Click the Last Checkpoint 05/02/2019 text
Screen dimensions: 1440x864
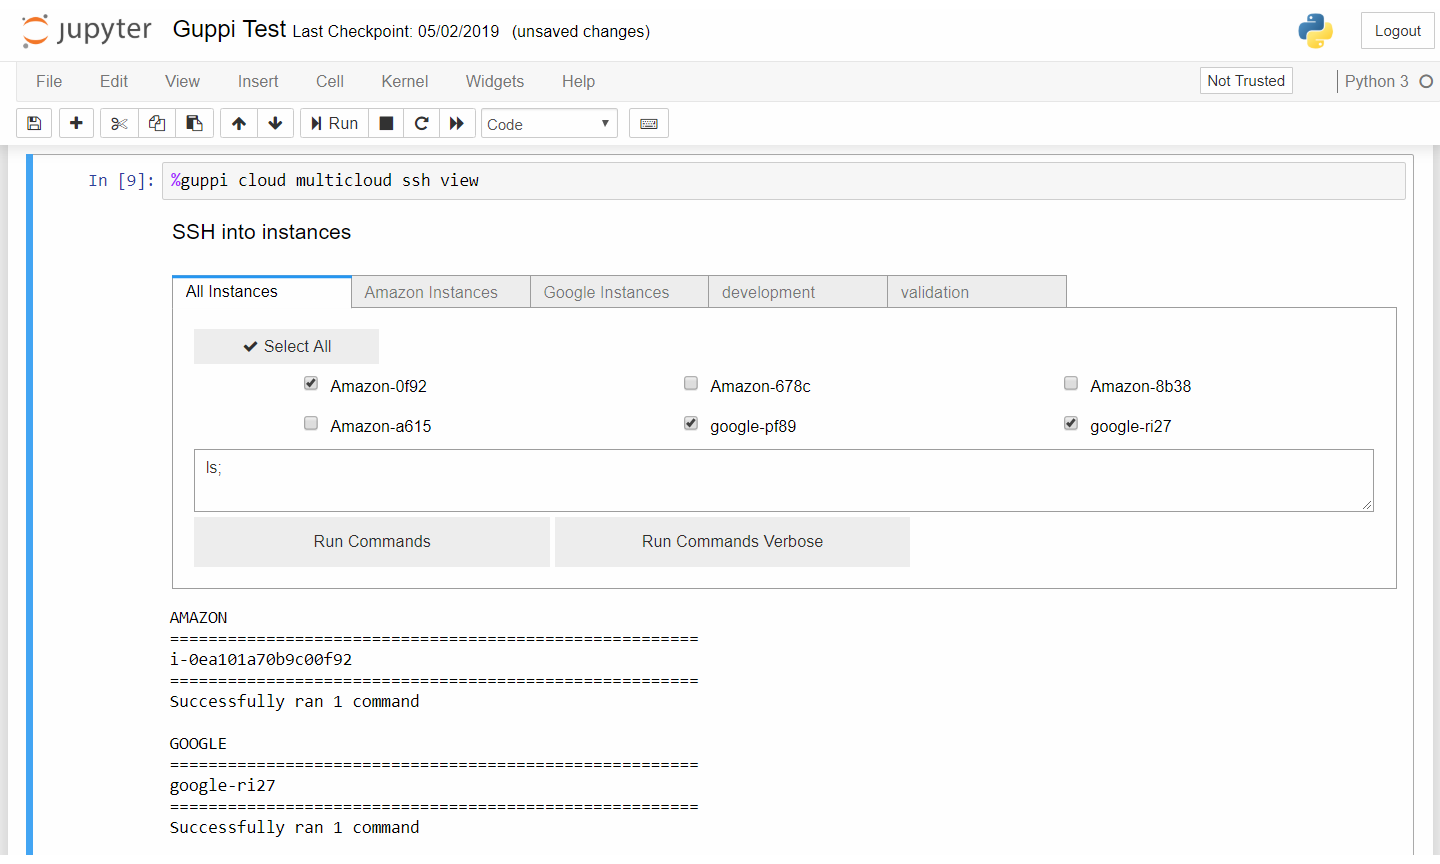[396, 32]
